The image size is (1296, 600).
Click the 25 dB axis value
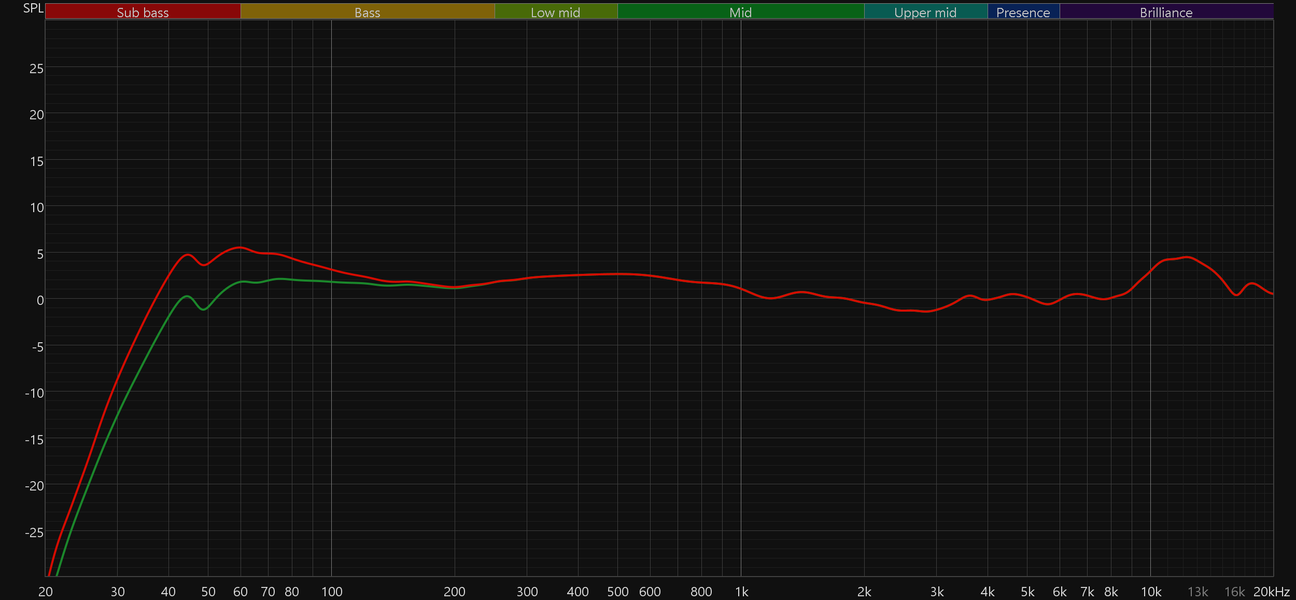click(35, 68)
